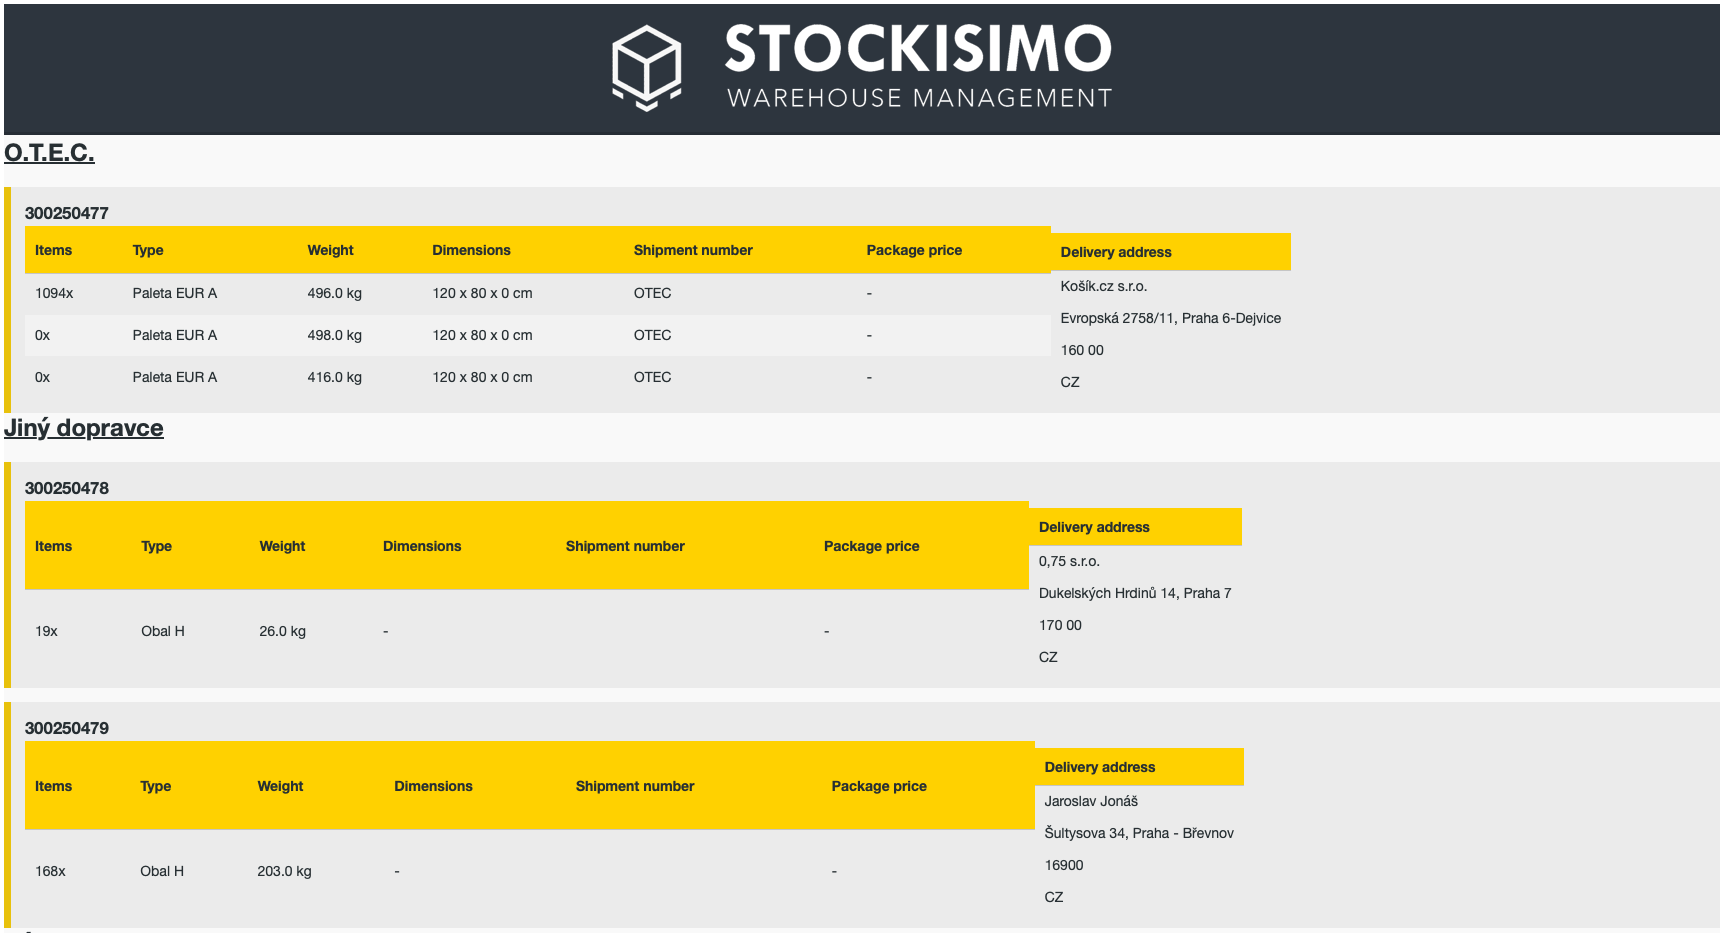Click the 496.0 kg weight cell
This screenshot has width=1727, height=933.
click(x=334, y=293)
